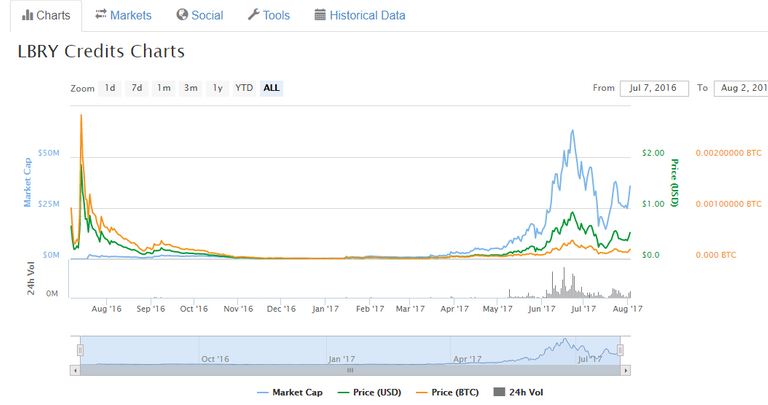Click the Jun '17 x-axis label
Screen dimensions: 768x405
[542, 309]
